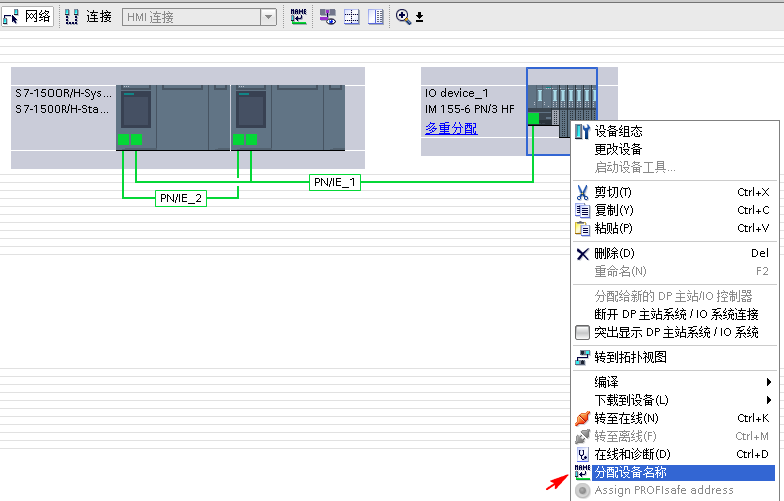Click the topology view icon
Viewport: 784px width, 501px height.
click(x=582, y=358)
